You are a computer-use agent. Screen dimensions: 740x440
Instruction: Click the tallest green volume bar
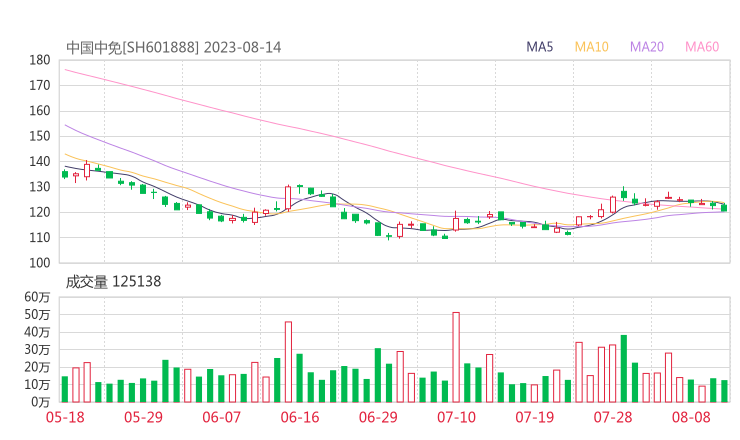(x=624, y=369)
